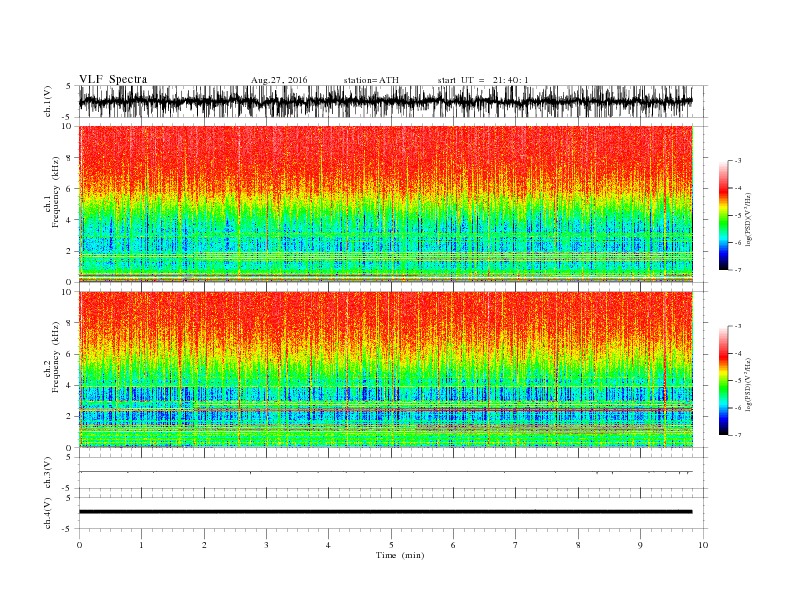The height and width of the screenshot is (612, 792).
Task: Click inside the ch.1 frequency spectrogram
Action: [385, 203]
